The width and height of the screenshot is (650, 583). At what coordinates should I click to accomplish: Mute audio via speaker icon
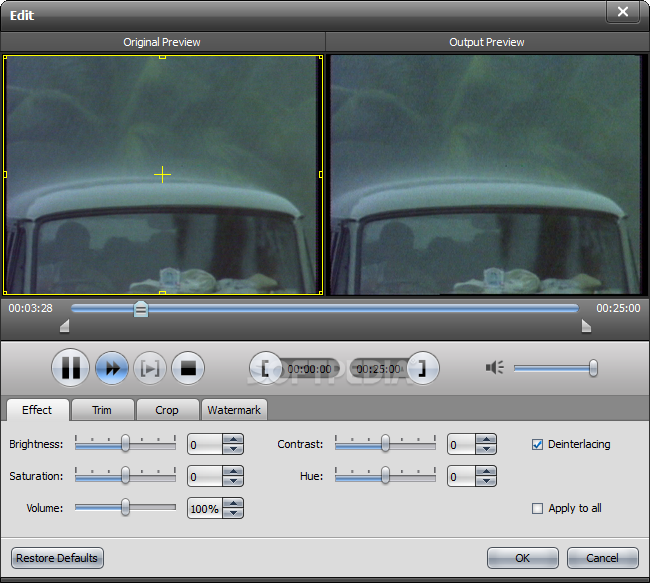tap(495, 367)
